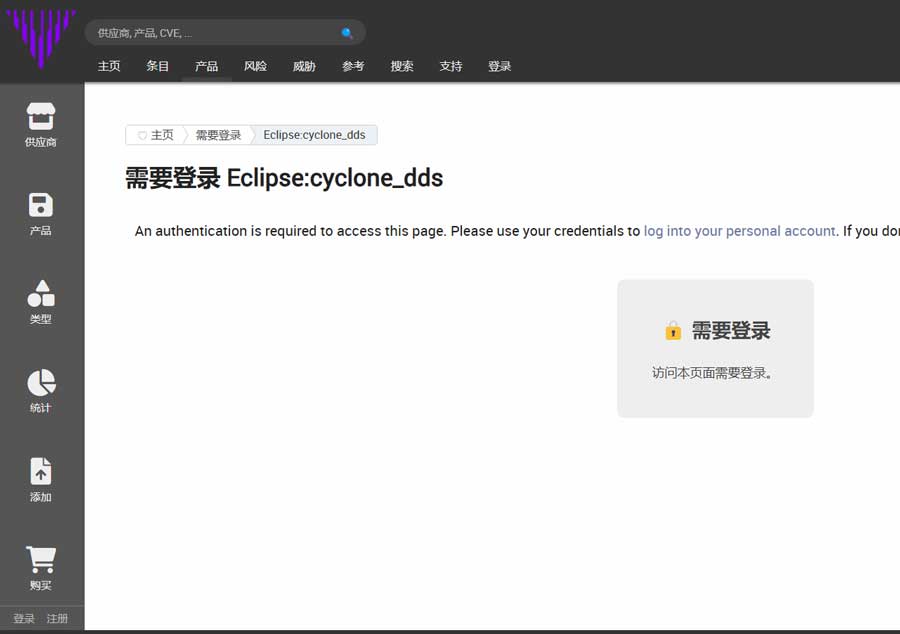Click the purple VulDB logo
The width and height of the screenshot is (900, 634).
(x=41, y=38)
